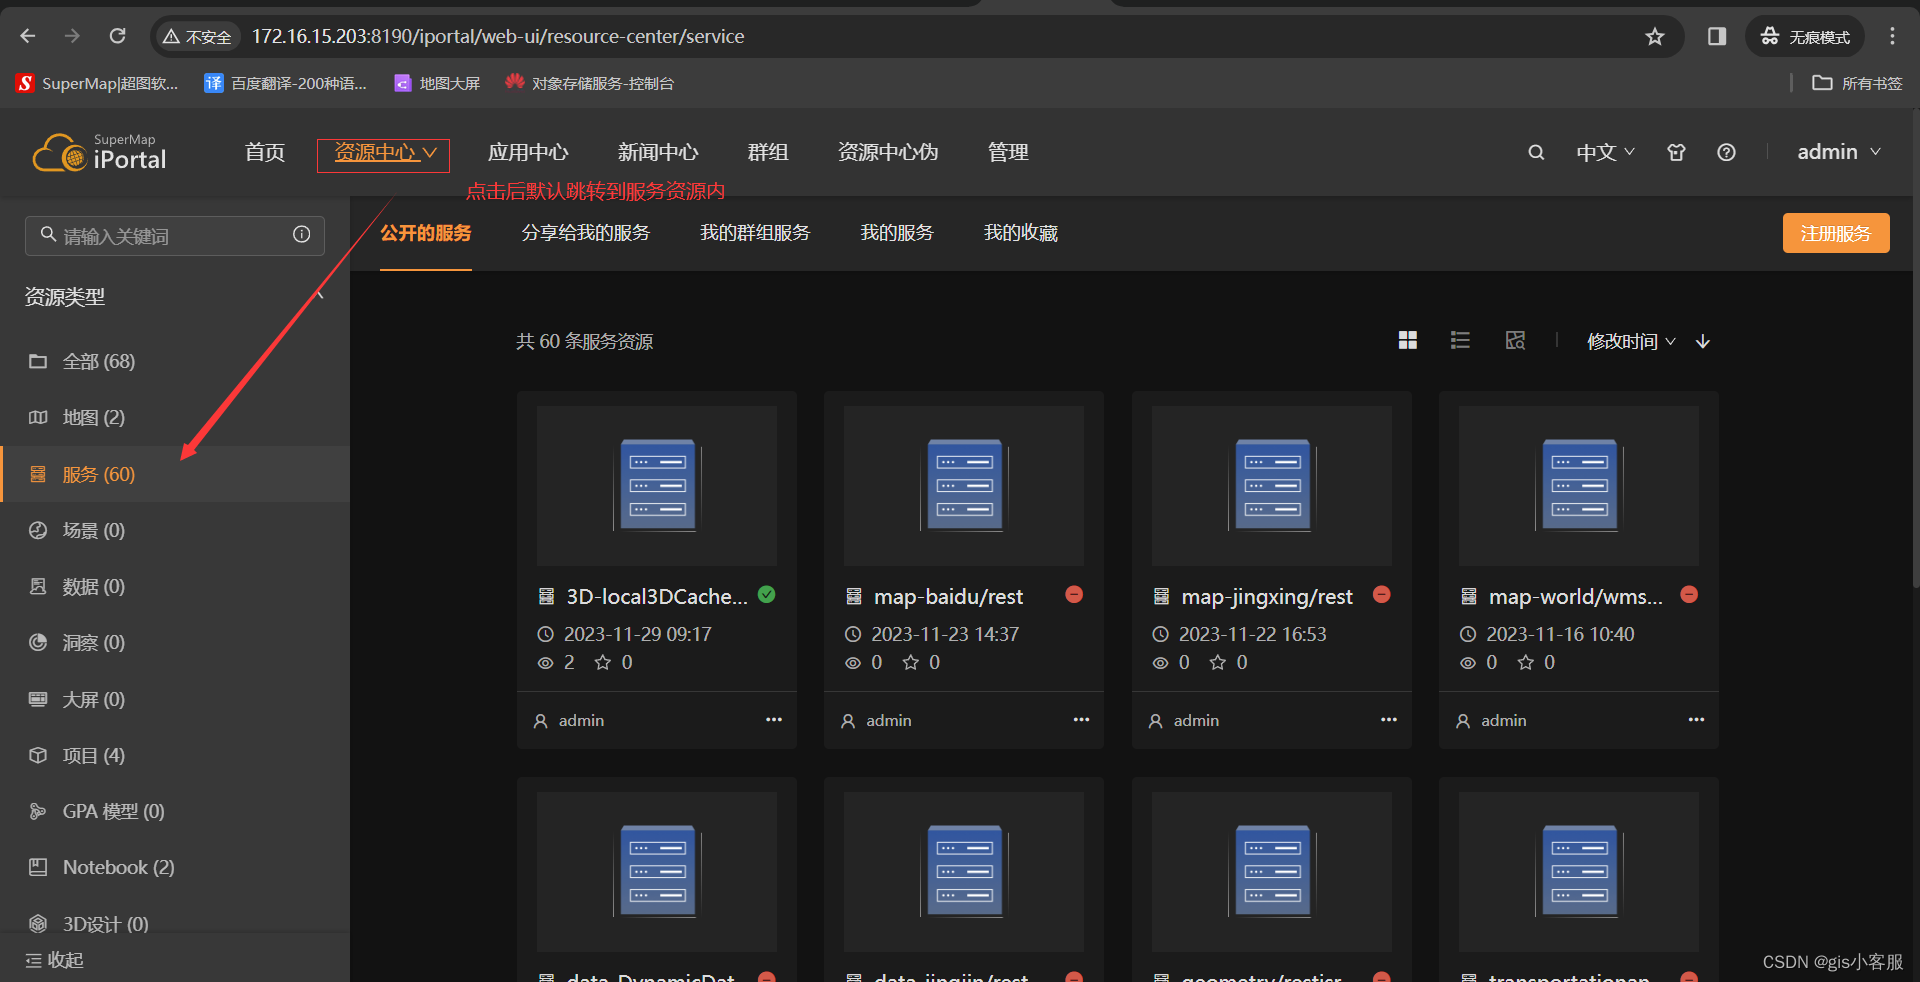This screenshot has width=1920, height=982.
Task: Switch to 我的服务 tab
Action: pyautogui.click(x=897, y=233)
